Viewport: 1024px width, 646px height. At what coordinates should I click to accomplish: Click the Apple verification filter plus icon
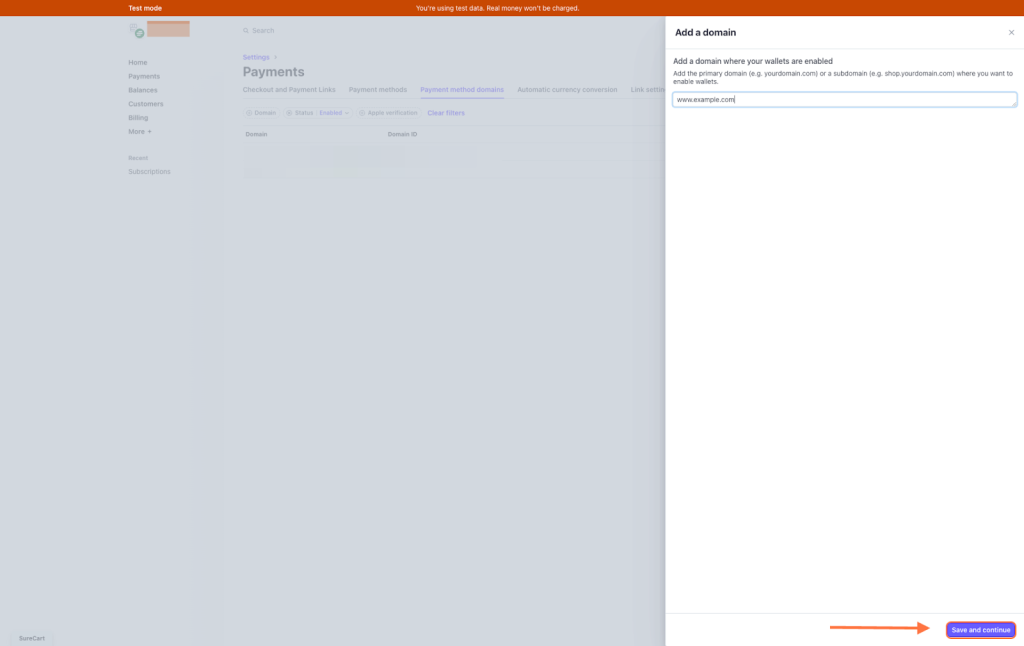point(362,113)
